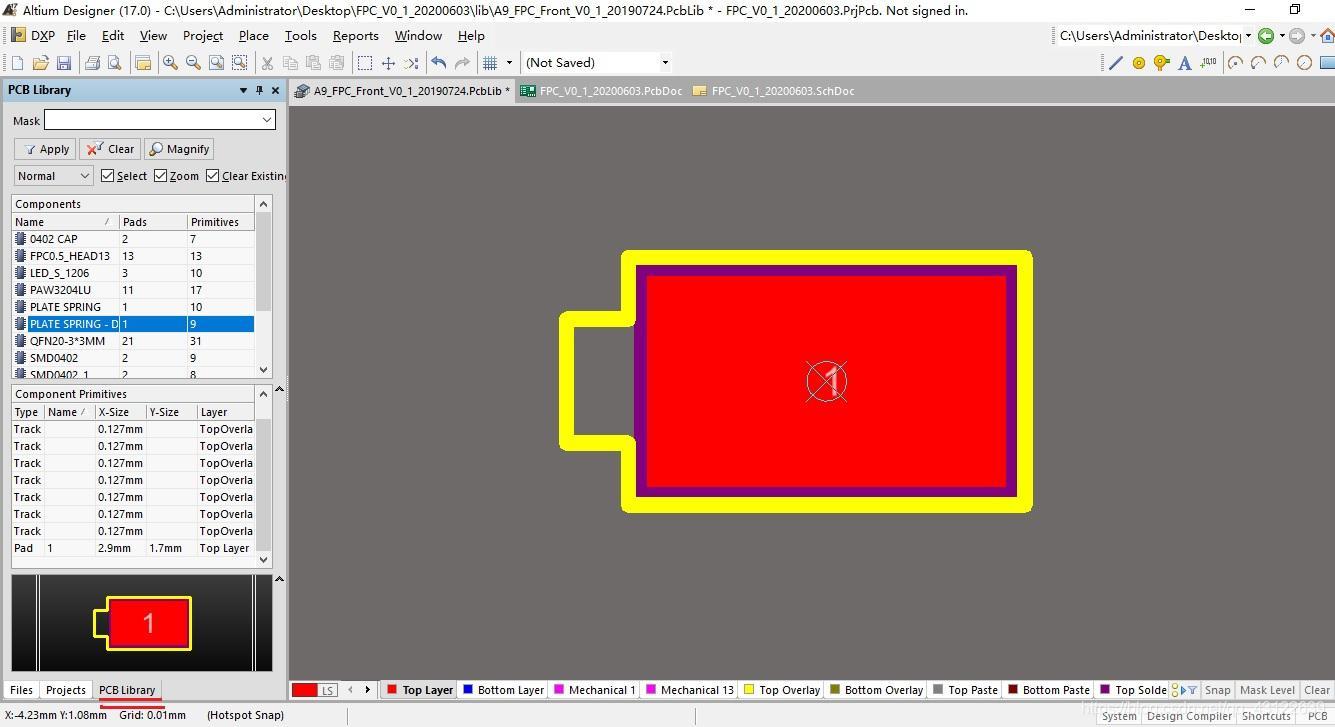Save the library with the floppy icon

click(63, 63)
